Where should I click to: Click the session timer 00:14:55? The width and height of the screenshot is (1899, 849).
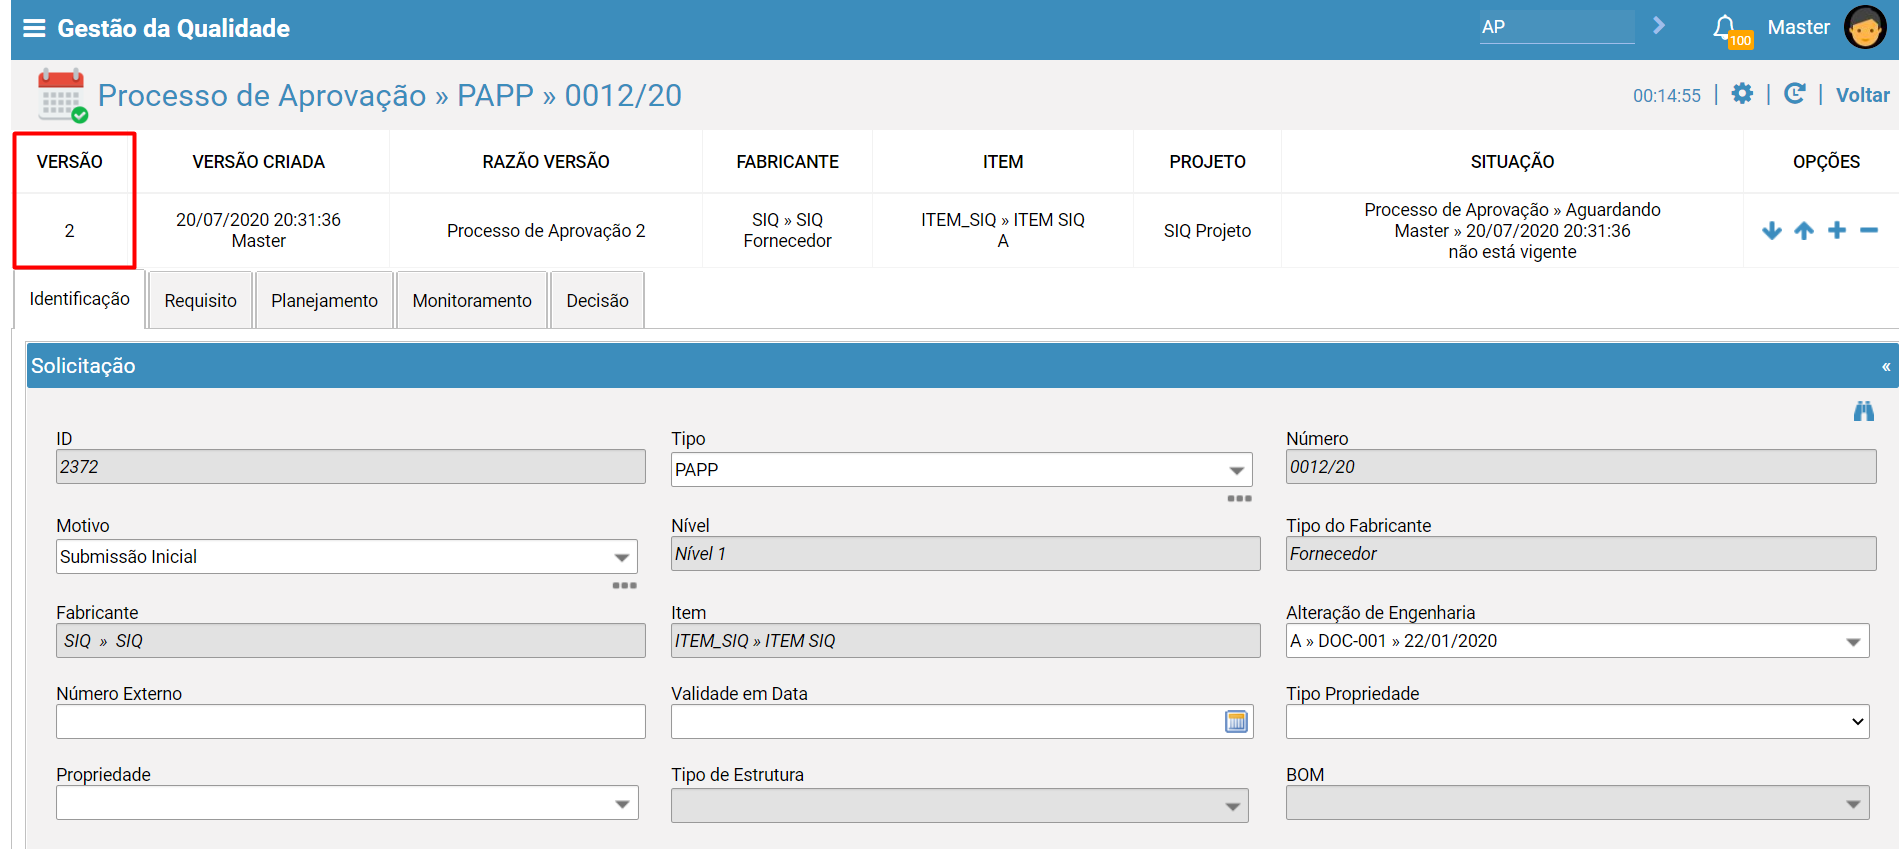[1667, 96]
